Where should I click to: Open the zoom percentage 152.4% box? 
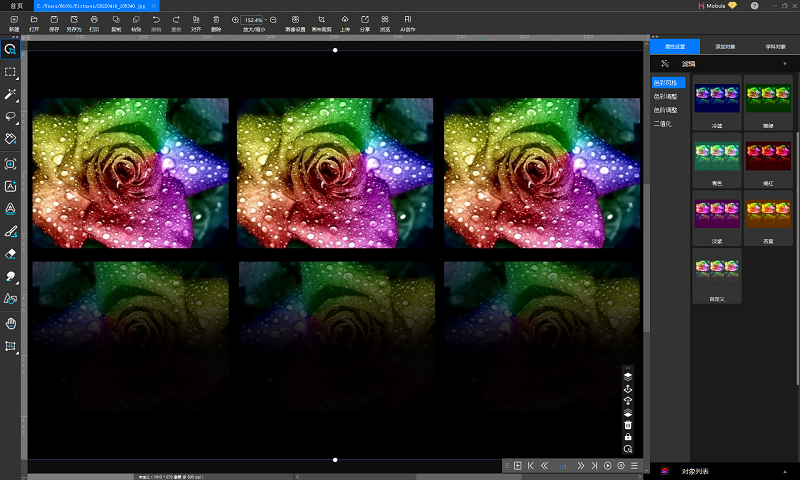[253, 20]
